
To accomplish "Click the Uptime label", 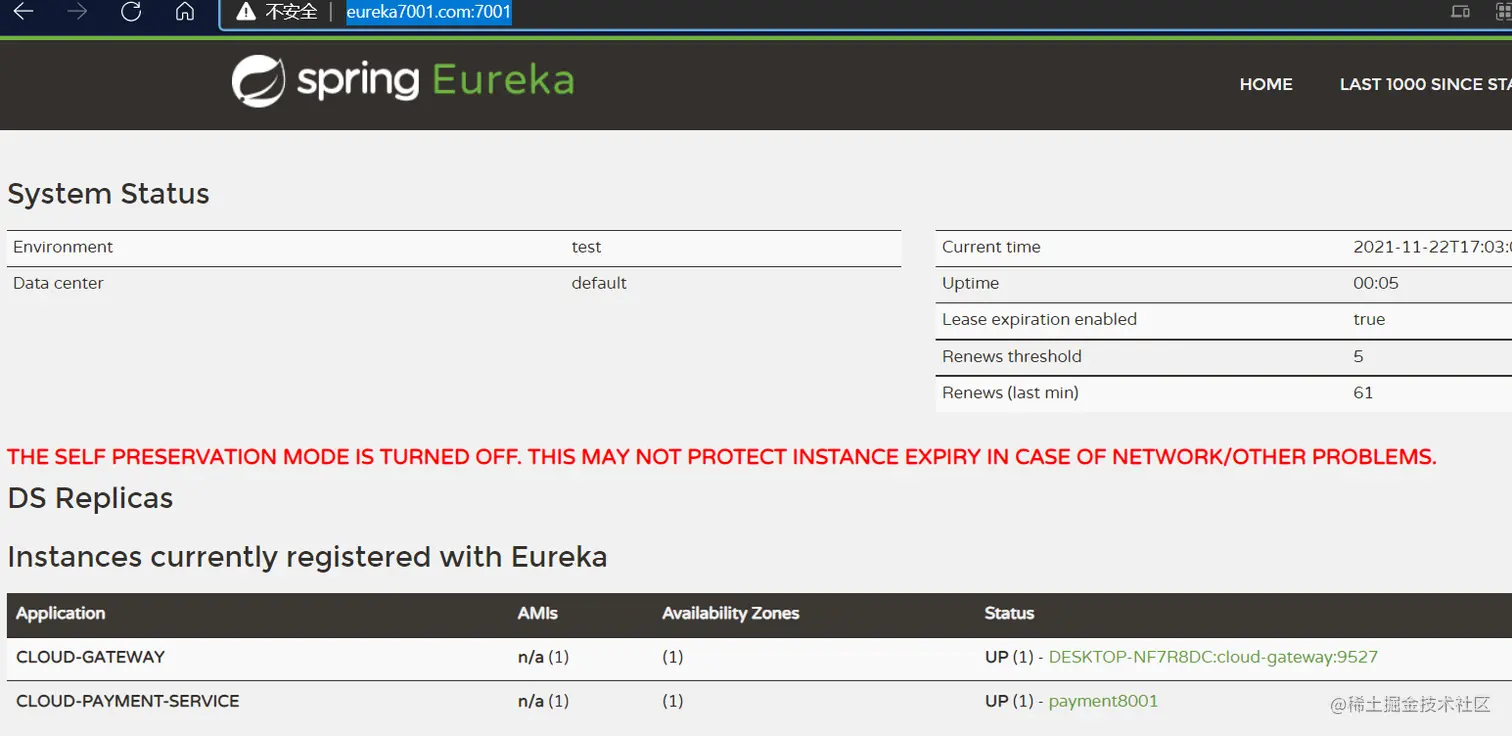I will (x=971, y=283).
